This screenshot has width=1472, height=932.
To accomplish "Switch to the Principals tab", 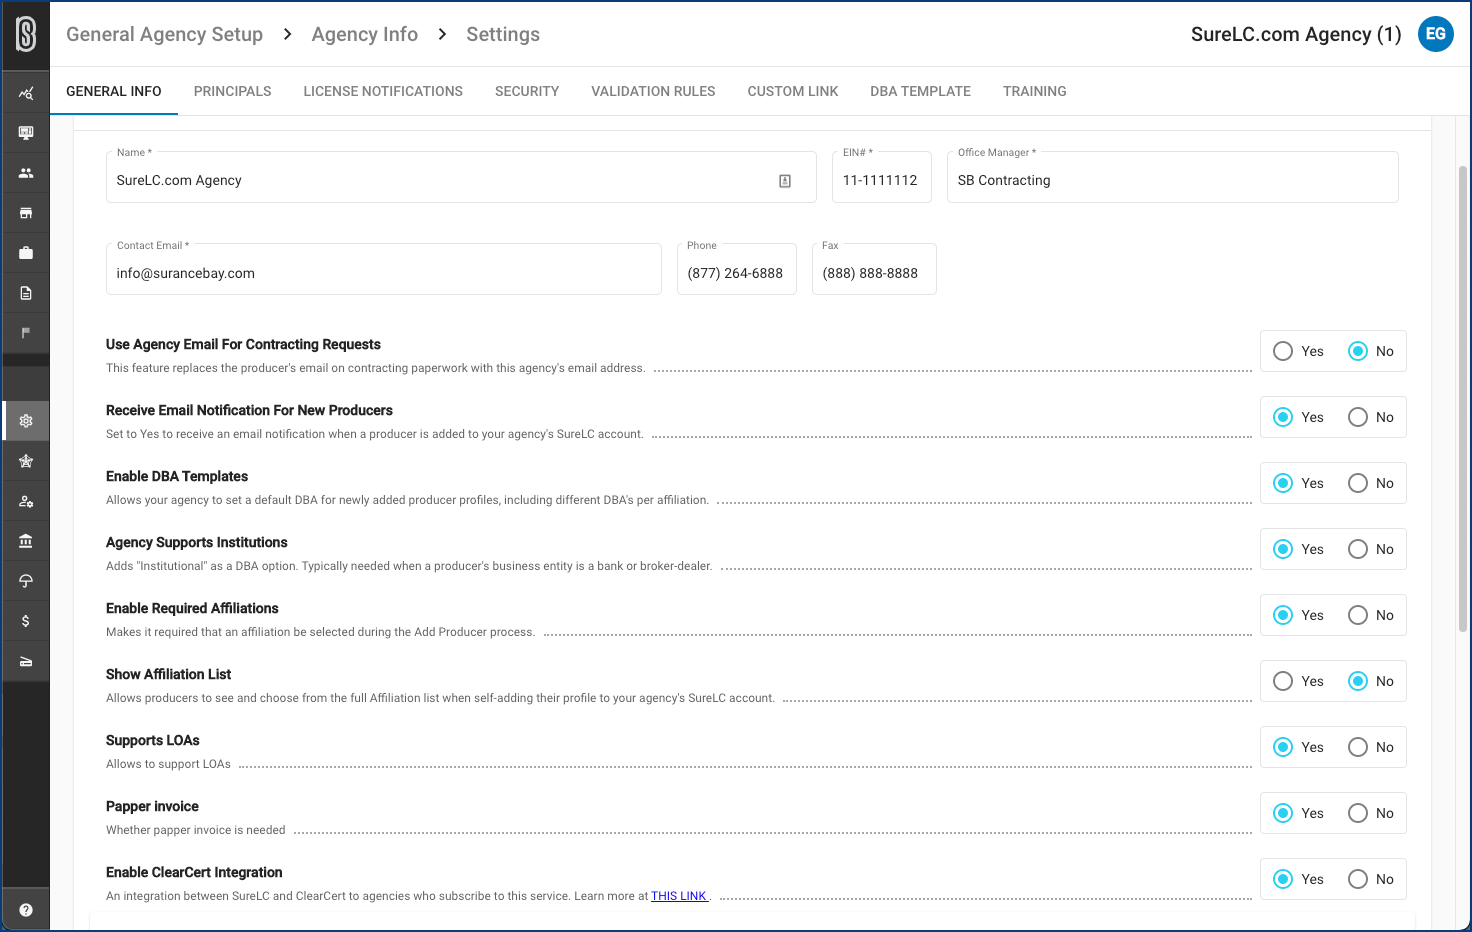I will 233,91.
